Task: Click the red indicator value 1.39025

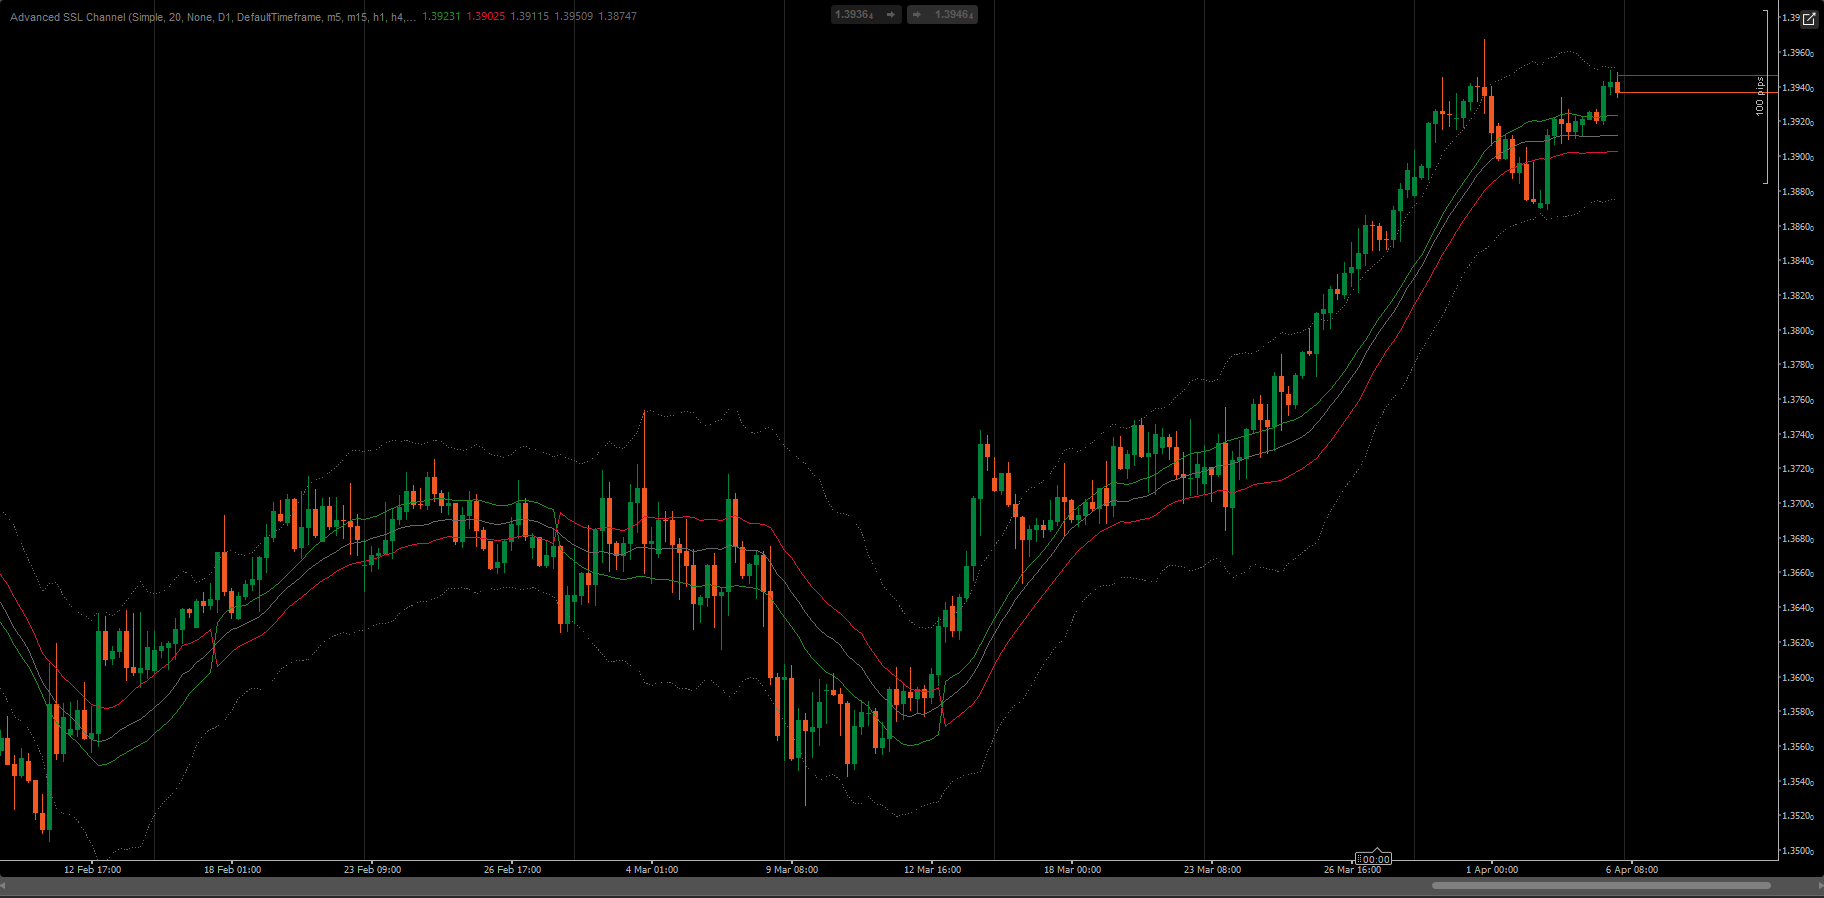Action: click(x=486, y=17)
